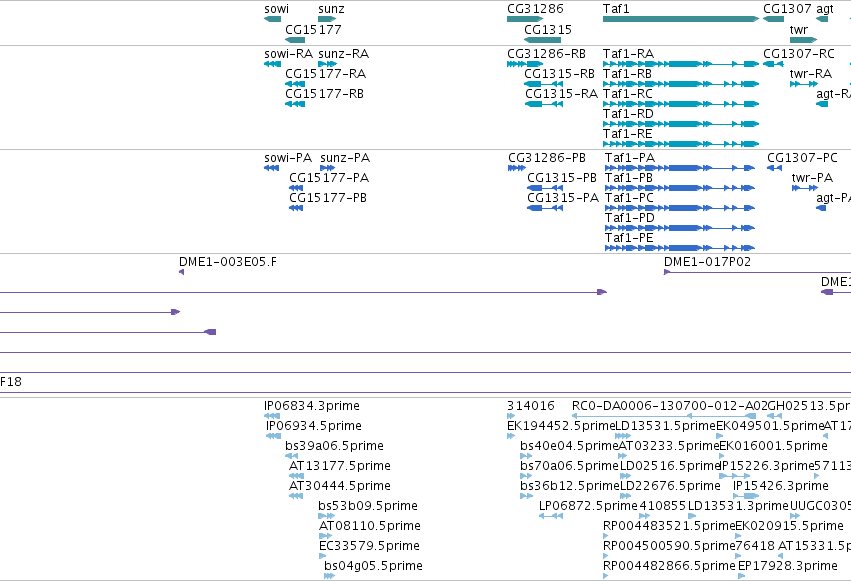
Task: Select the AT08110.5prime EST
Action: (x=325, y=537)
